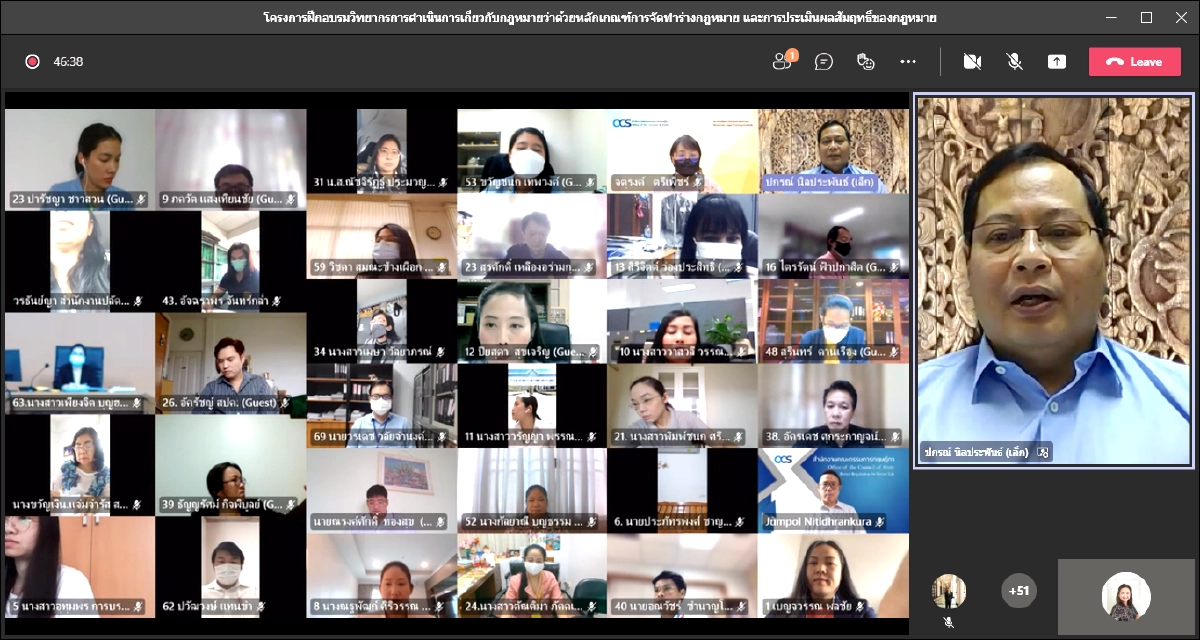Select participant 48 video tile
The height and width of the screenshot is (640, 1200).
[x=833, y=320]
